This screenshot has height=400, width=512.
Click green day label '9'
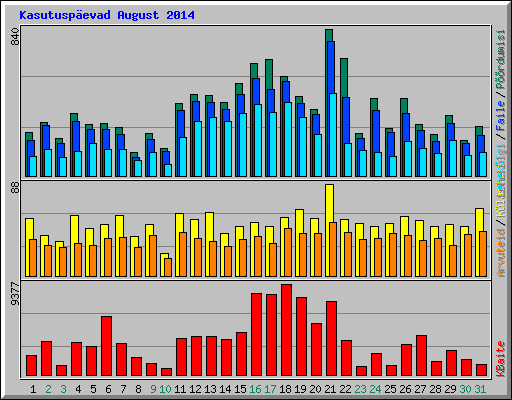click(x=153, y=389)
